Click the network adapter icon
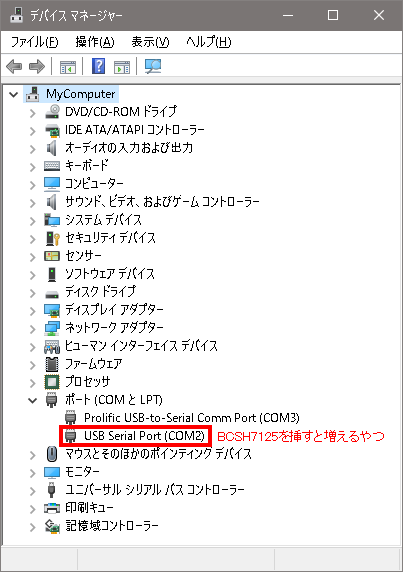The image size is (403, 572). coord(52,328)
